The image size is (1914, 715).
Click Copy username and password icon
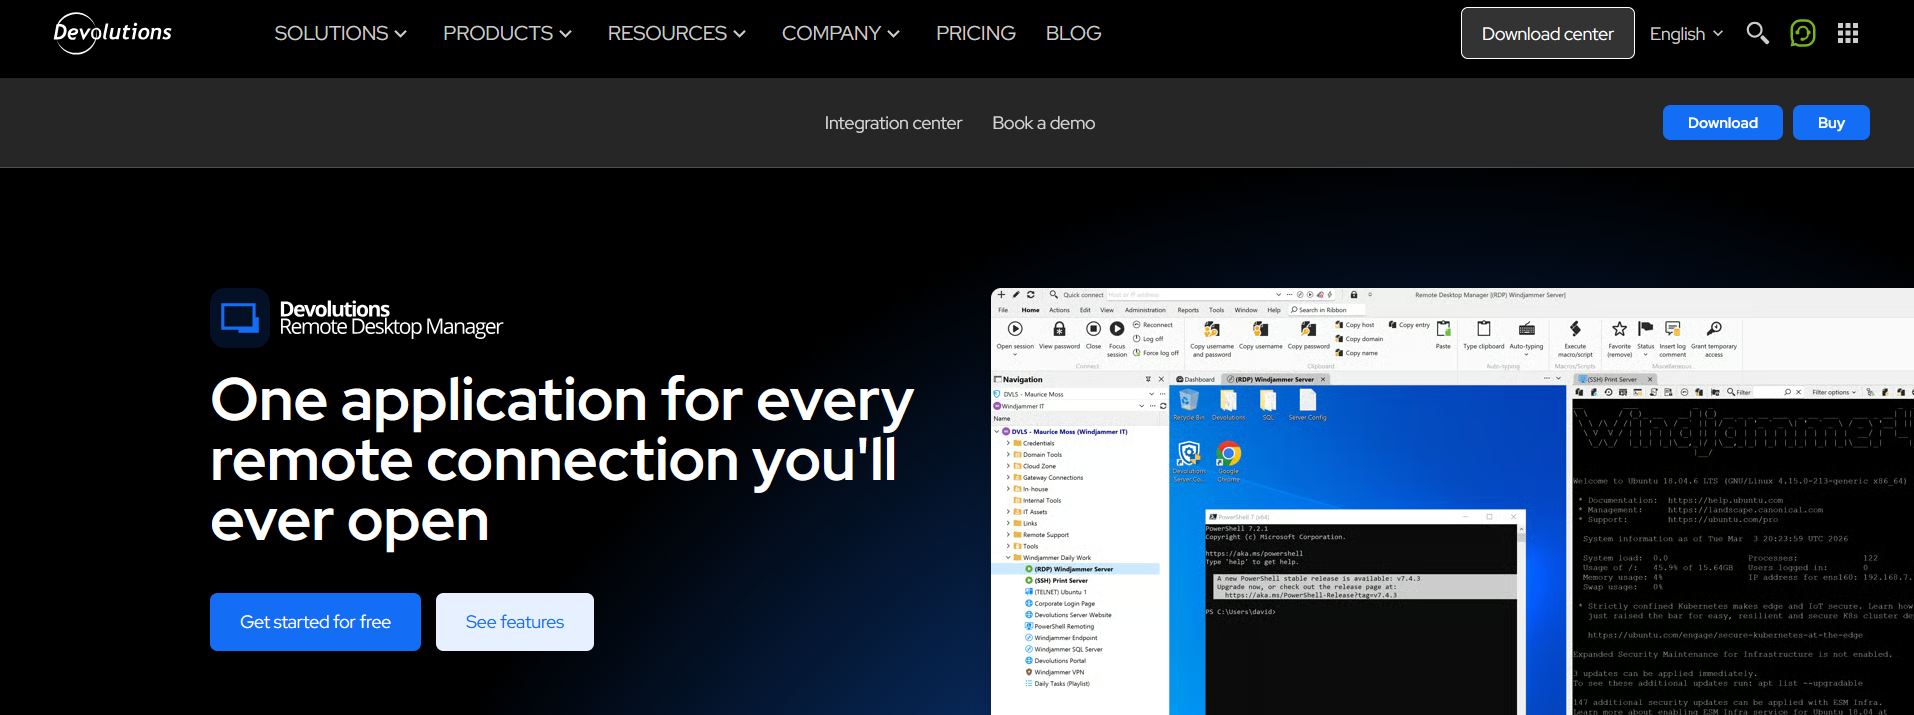coord(1211,329)
